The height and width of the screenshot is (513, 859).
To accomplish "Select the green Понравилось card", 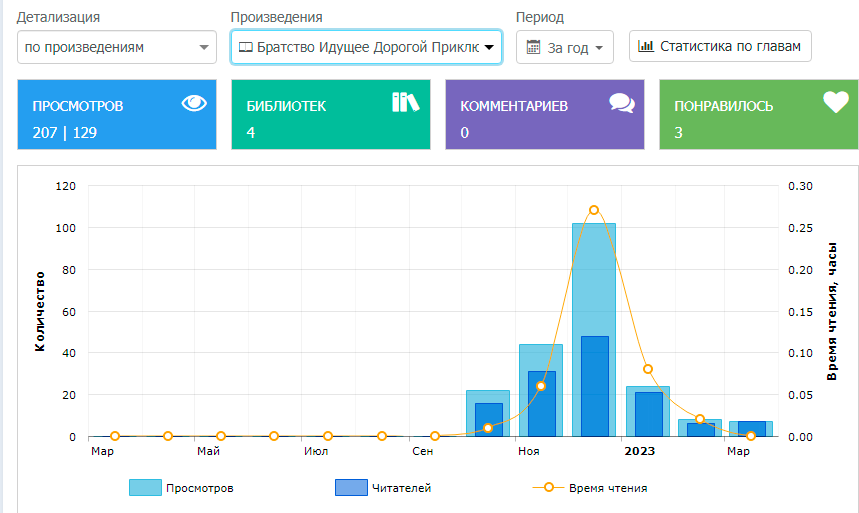I will click(x=758, y=115).
